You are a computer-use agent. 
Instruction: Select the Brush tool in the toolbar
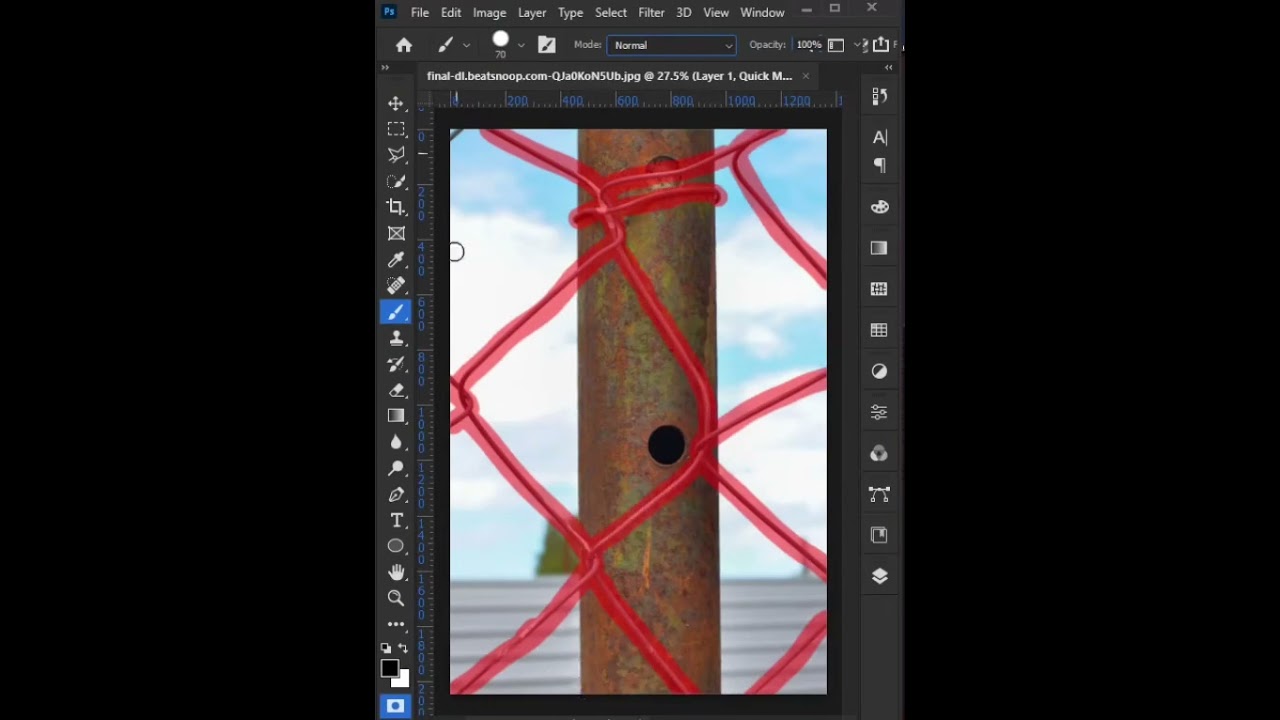396,312
